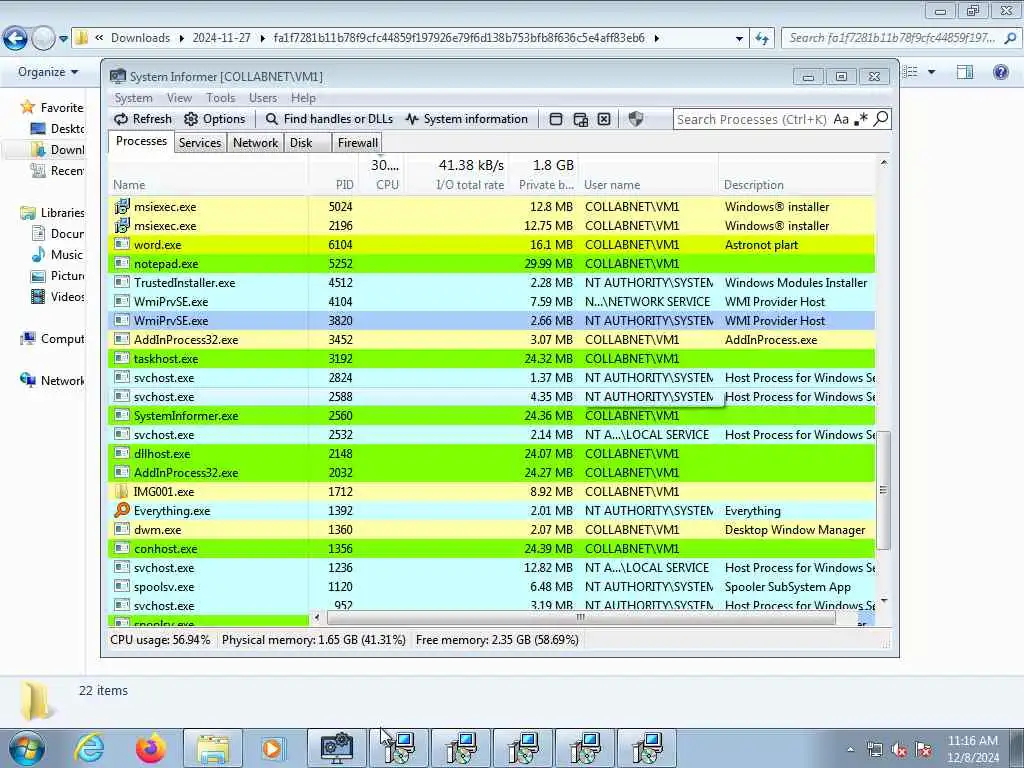1024x768 pixels.
Task: Expand the Downloads breadcrumb arrow
Action: [182, 39]
